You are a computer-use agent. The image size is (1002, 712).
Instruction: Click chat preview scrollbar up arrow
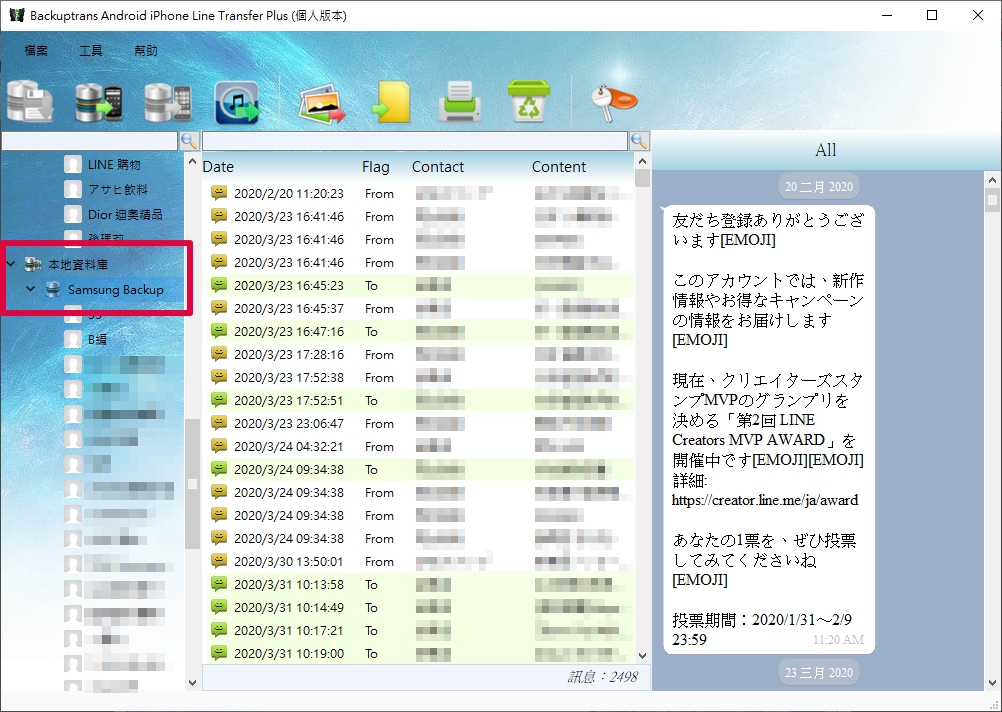992,181
